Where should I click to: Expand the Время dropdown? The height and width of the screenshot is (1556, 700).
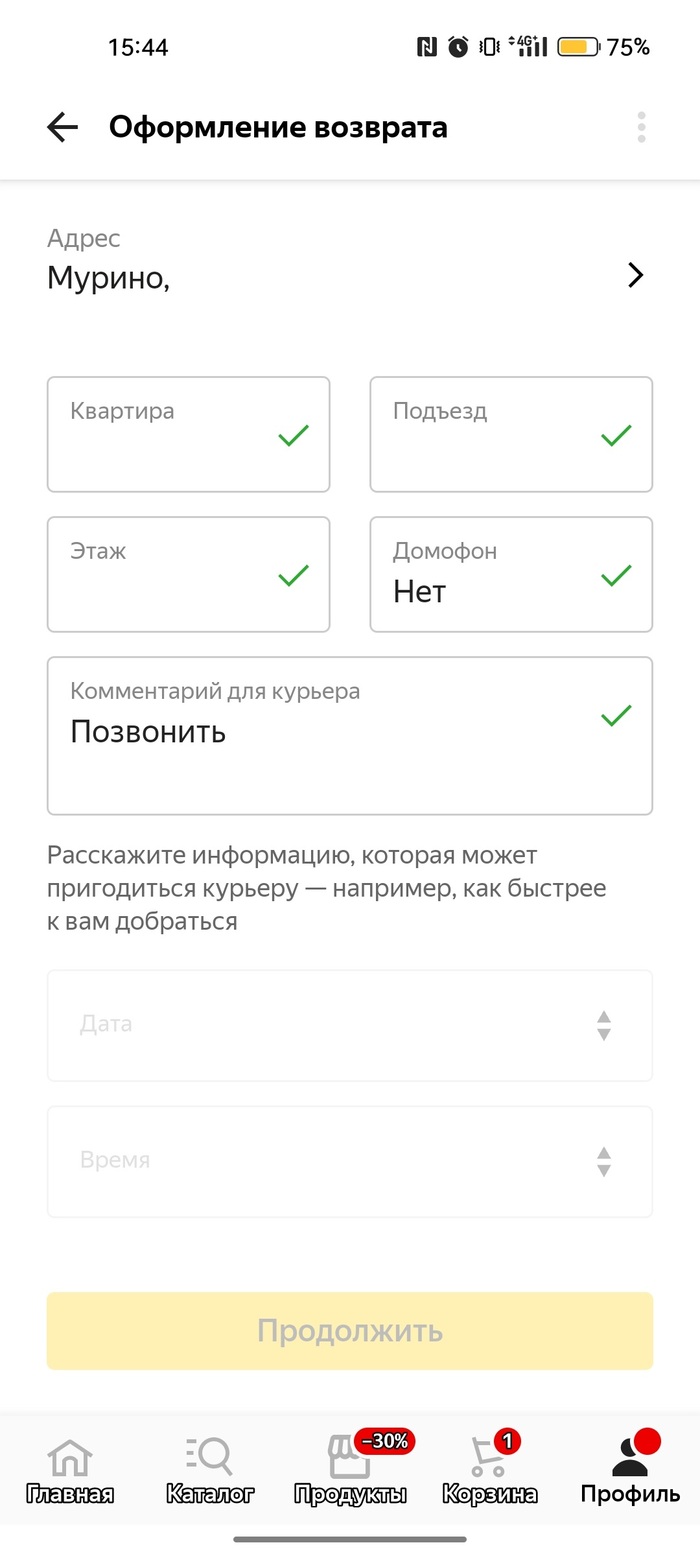pyautogui.click(x=350, y=1161)
